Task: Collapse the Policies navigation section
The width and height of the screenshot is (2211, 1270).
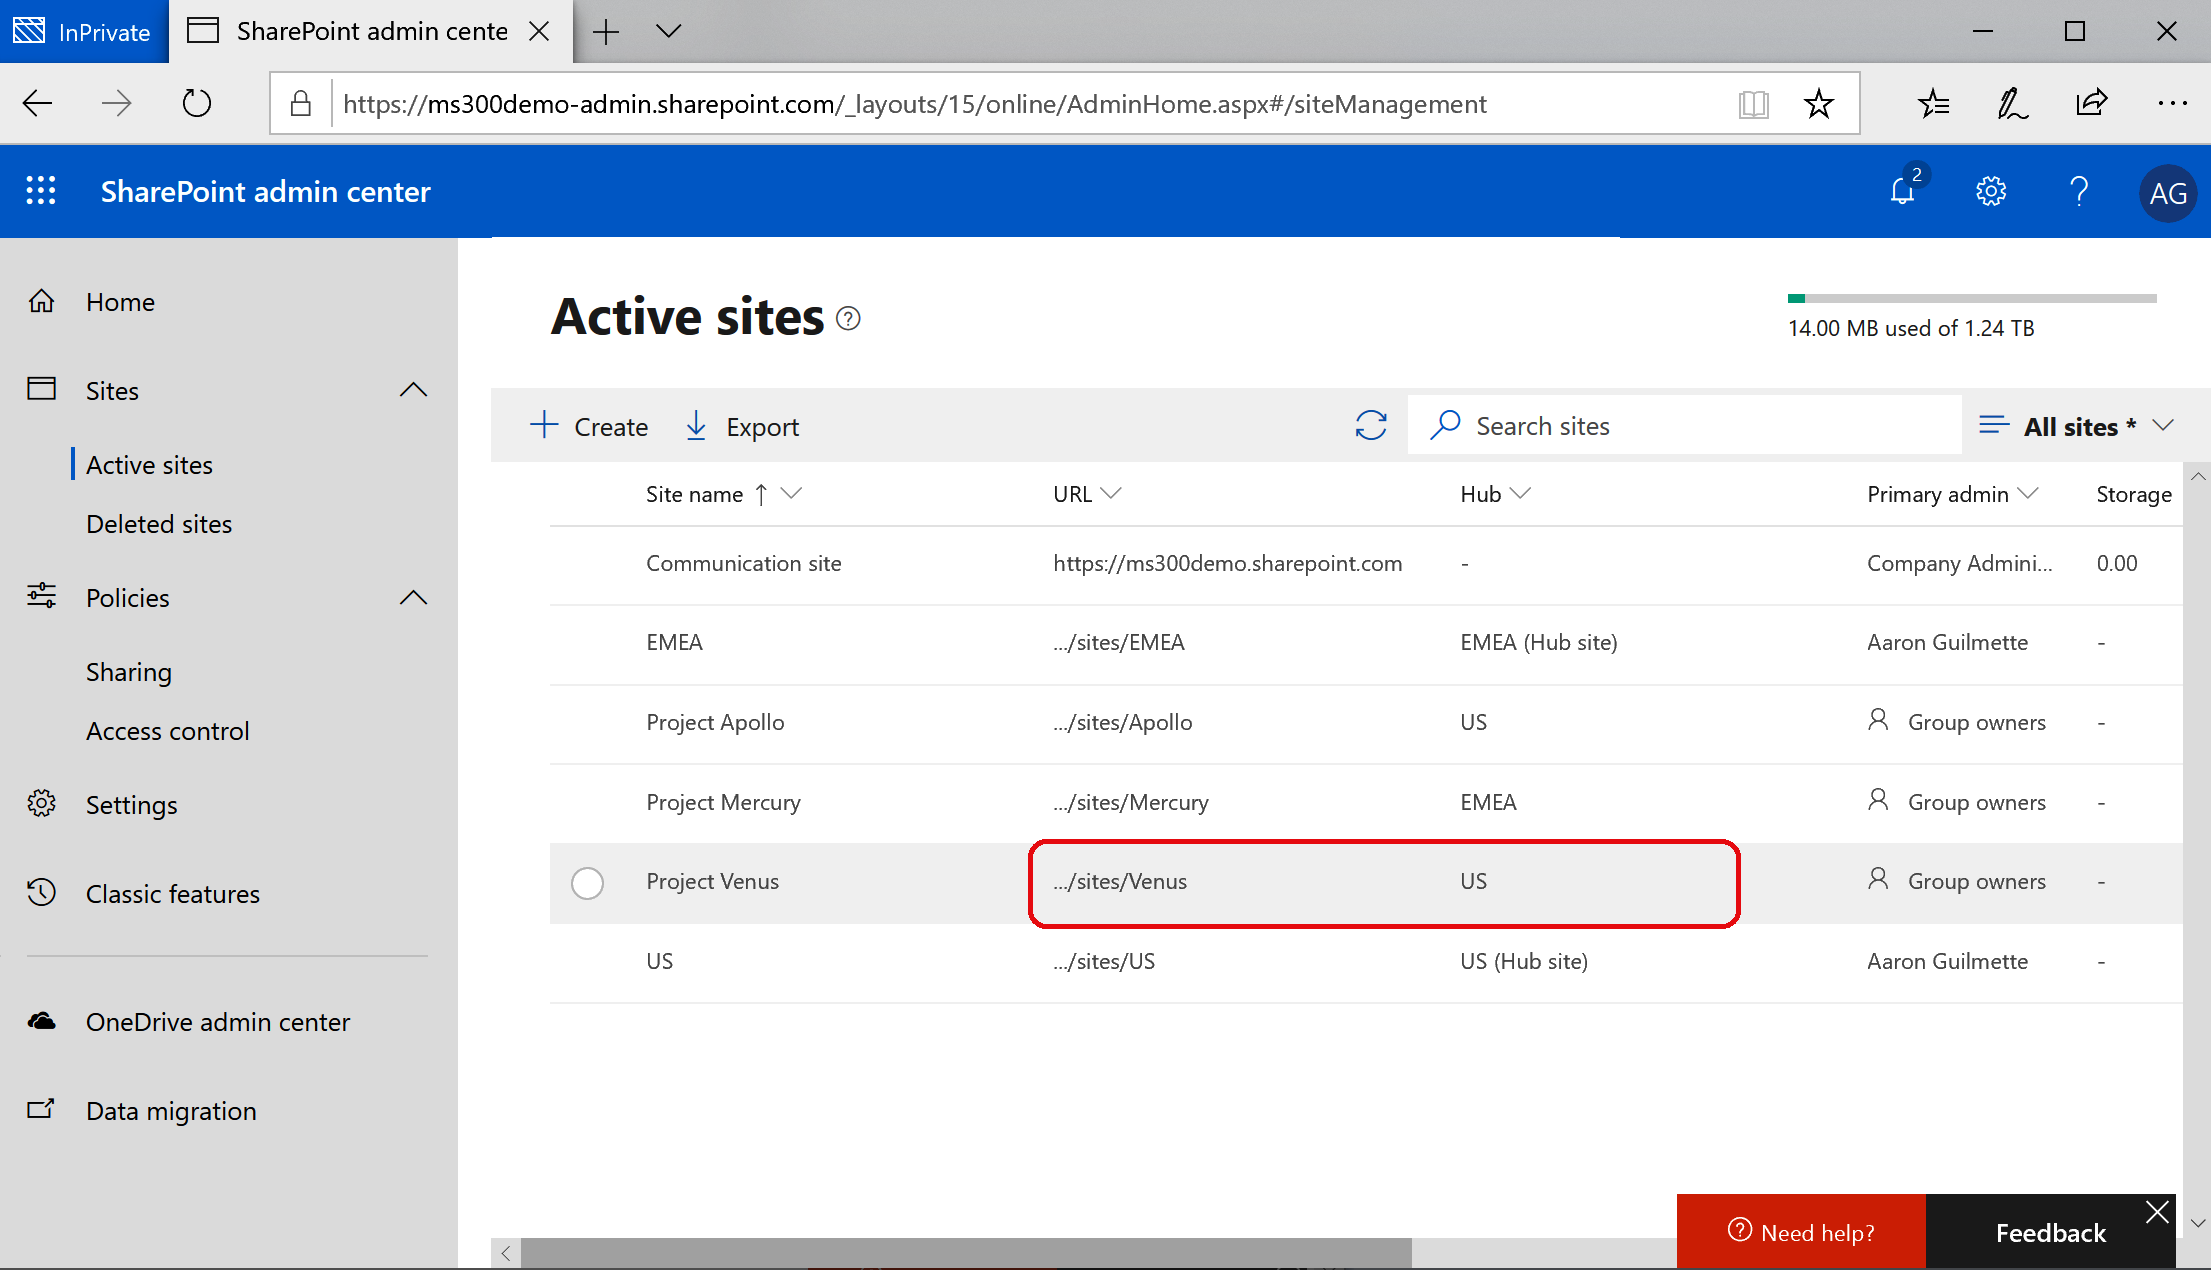Action: [413, 598]
